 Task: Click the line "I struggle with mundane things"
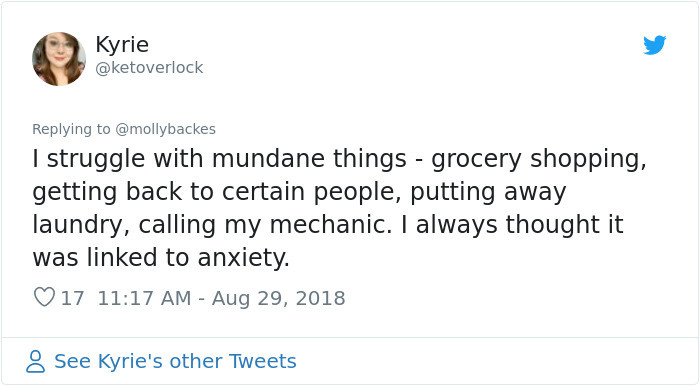point(219,159)
